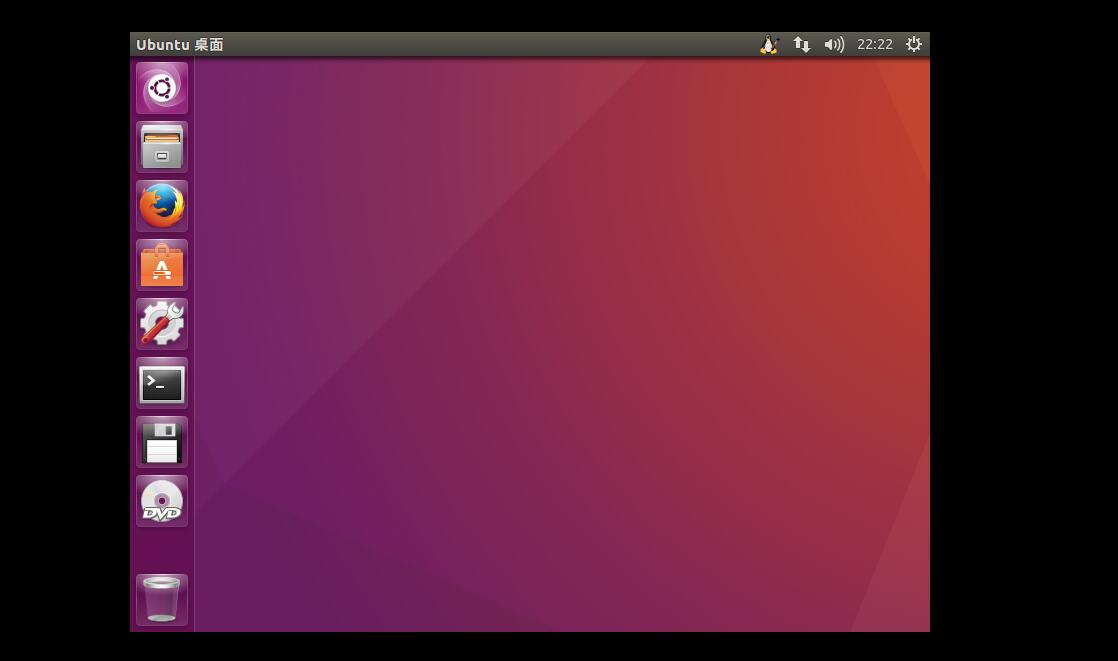Open the Files file manager icon
The height and width of the screenshot is (661, 1118).
click(x=161, y=146)
